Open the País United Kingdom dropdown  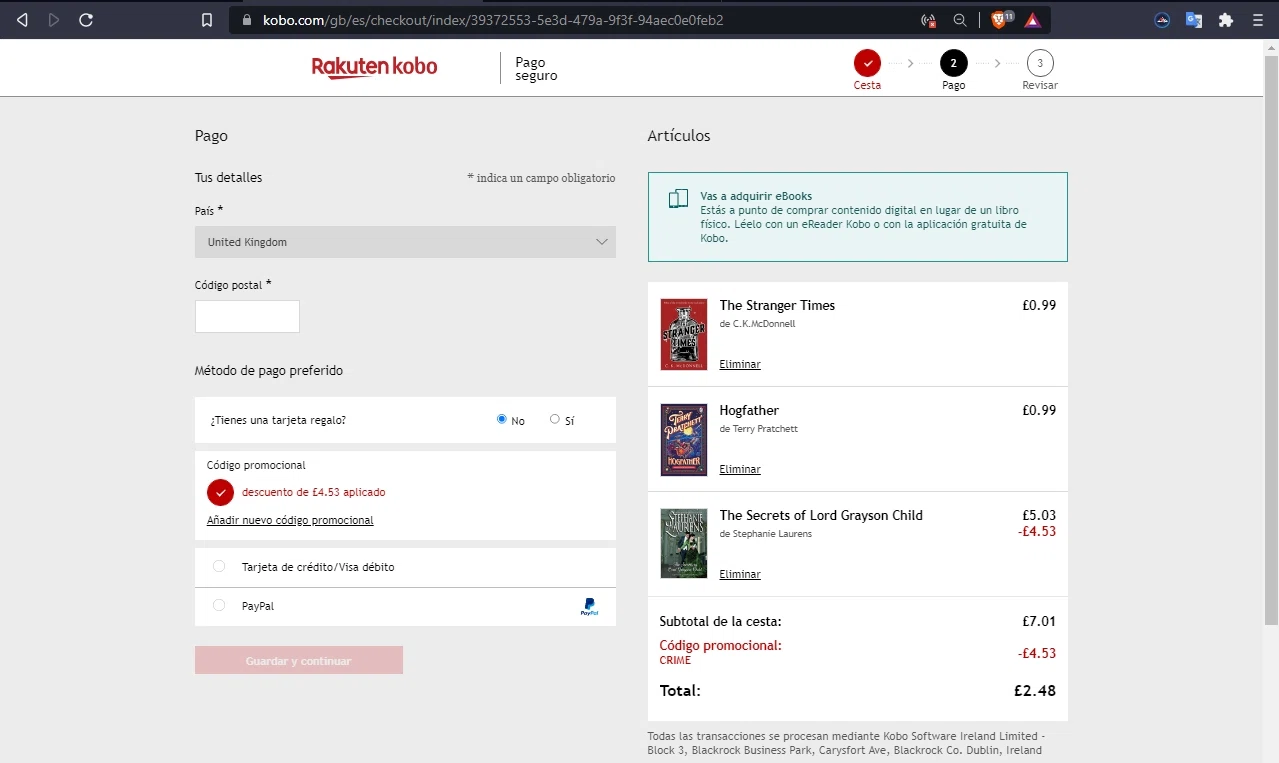[x=405, y=242]
